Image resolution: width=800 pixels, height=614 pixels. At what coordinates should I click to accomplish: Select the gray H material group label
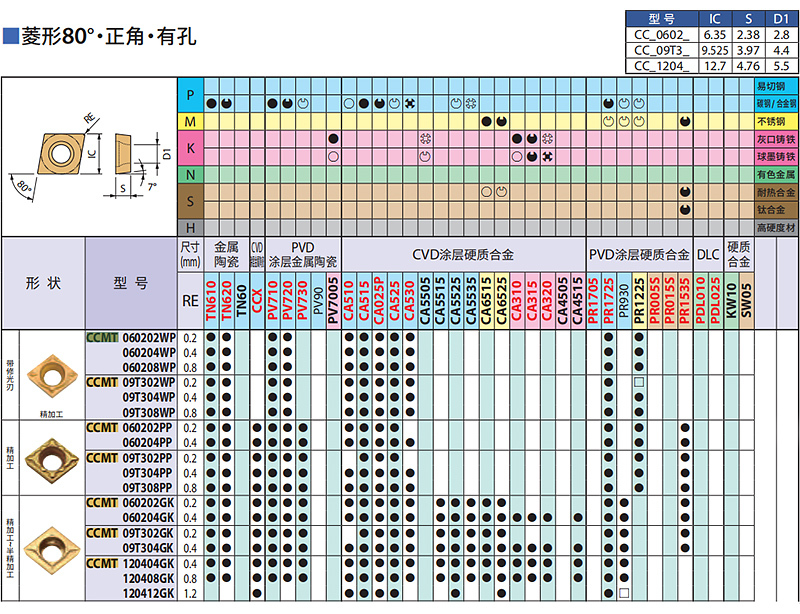click(190, 228)
